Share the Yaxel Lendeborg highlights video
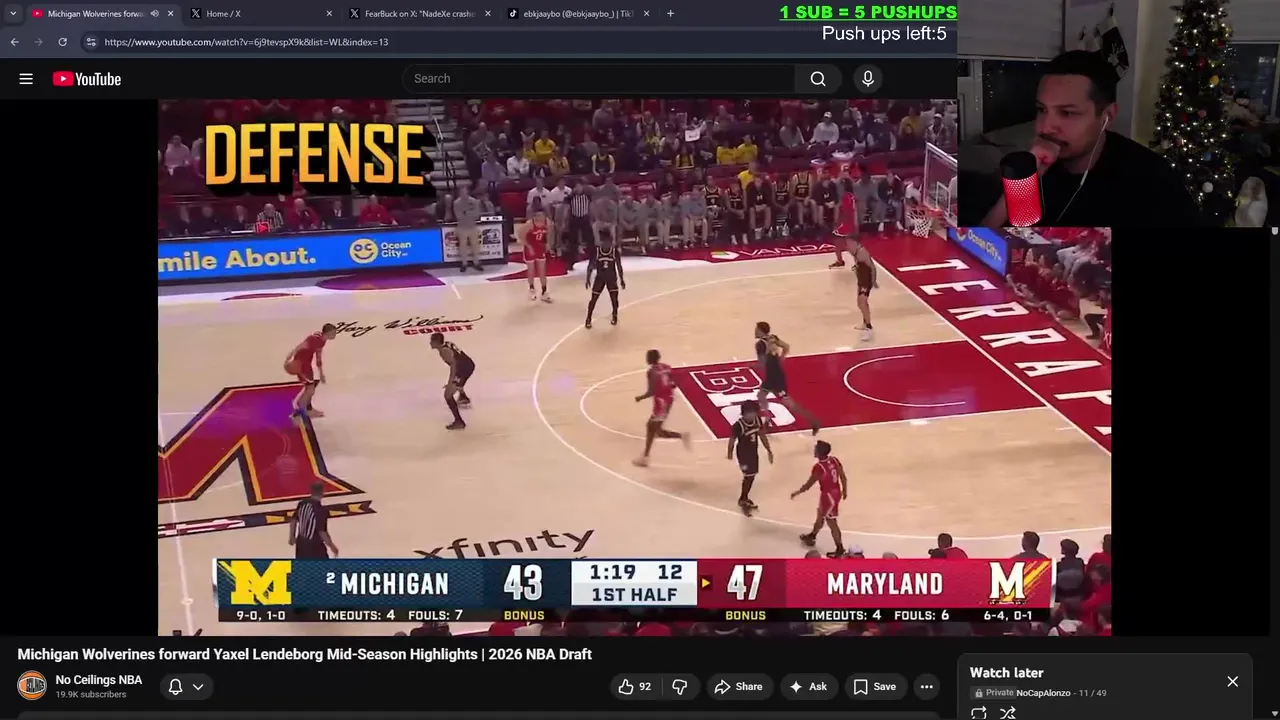This screenshot has width=1280, height=720. point(738,686)
